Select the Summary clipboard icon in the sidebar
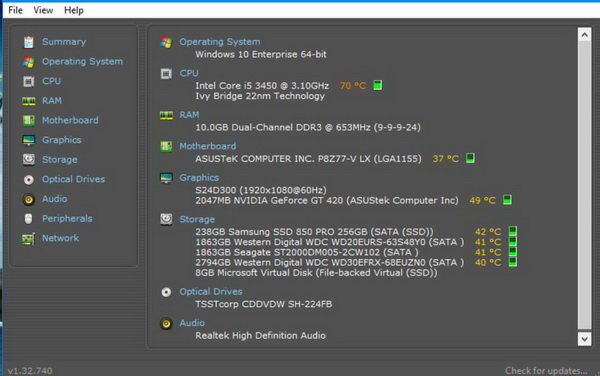600x376 pixels. point(29,42)
